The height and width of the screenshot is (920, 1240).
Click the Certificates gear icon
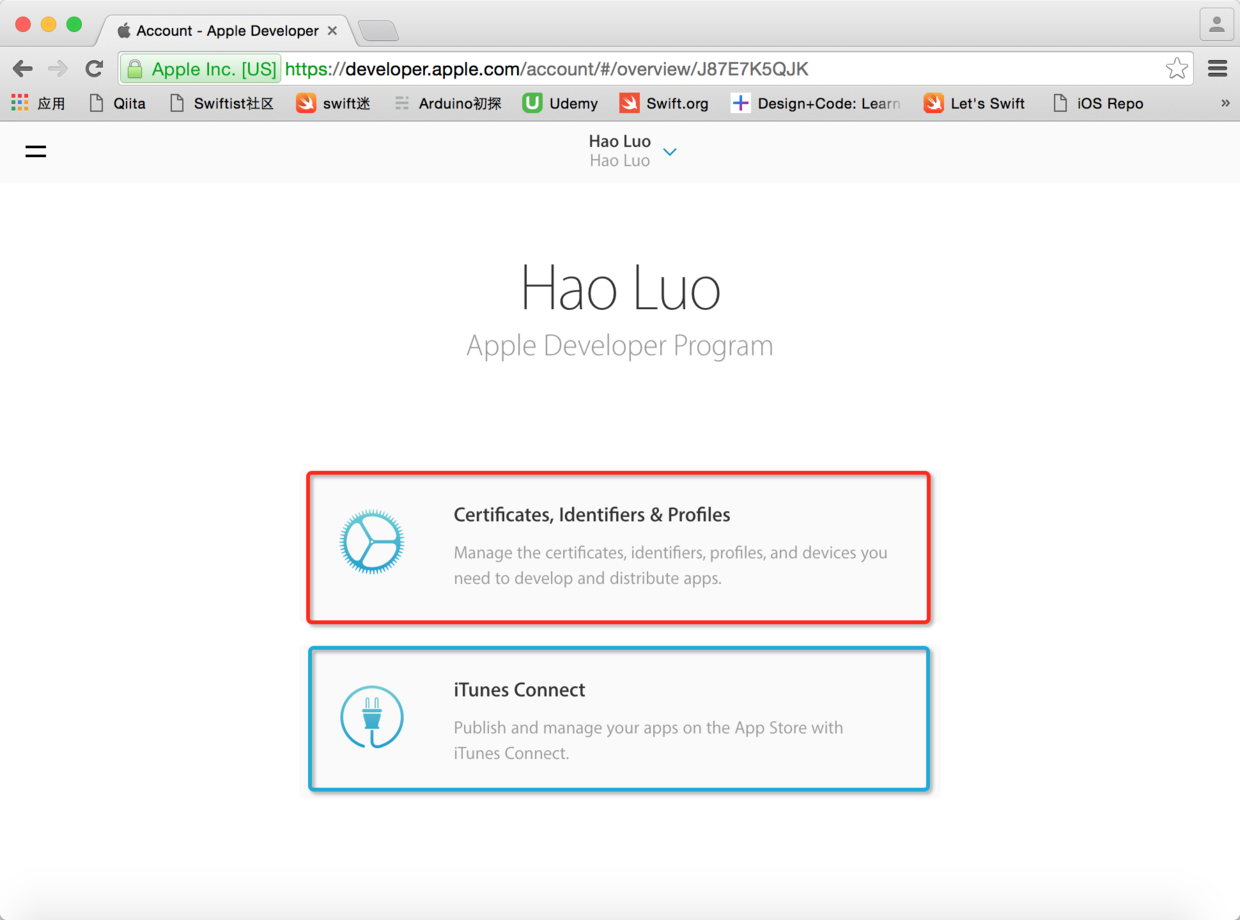pos(372,541)
